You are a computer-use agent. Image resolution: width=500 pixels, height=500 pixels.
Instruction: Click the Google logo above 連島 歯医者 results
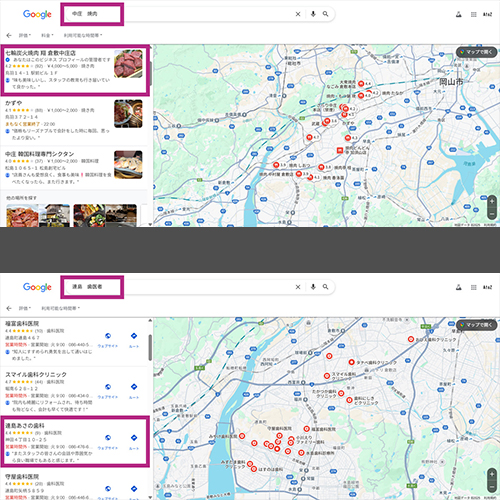[x=37, y=287]
